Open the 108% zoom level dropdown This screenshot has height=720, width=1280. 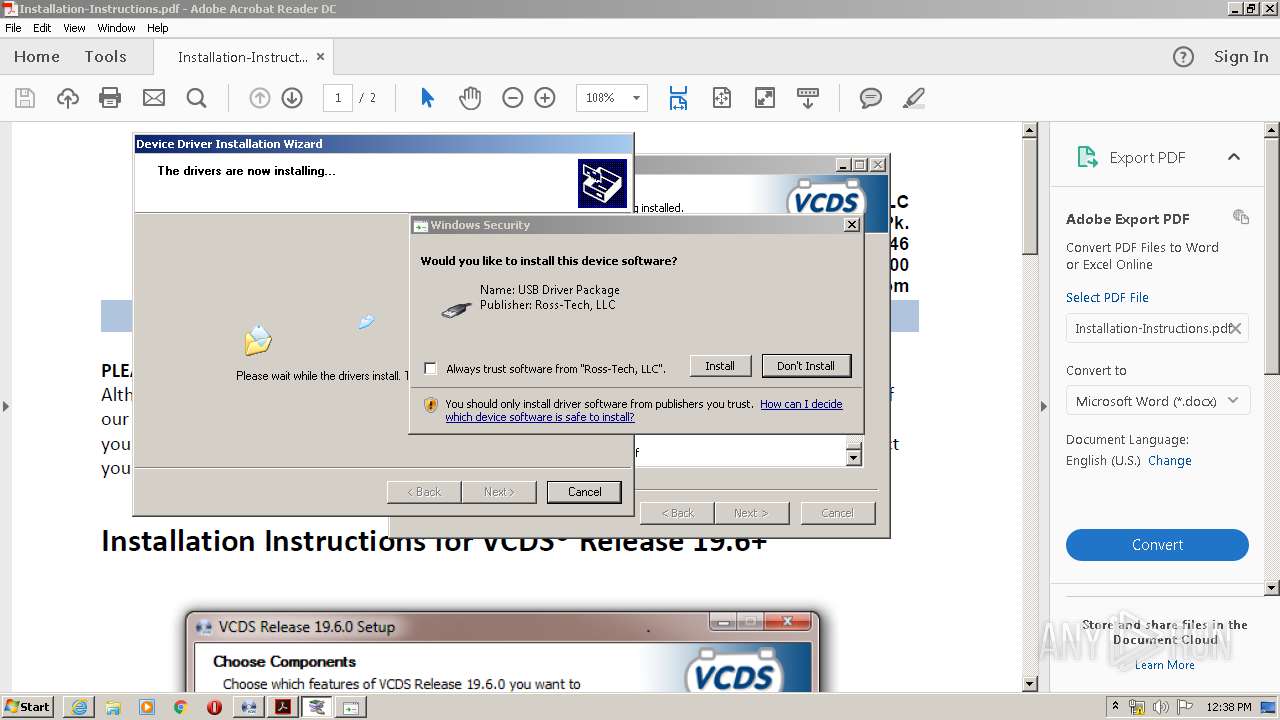[x=636, y=98]
